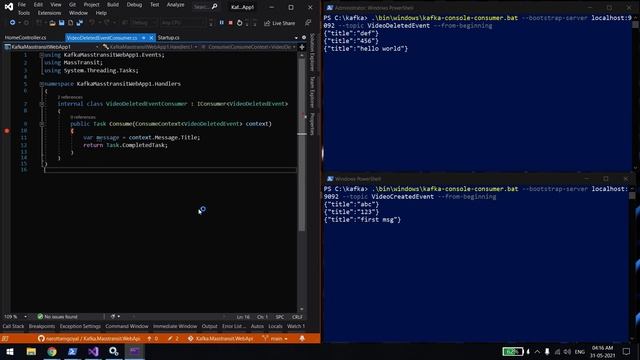Open the Locals panel tab
Viewport: 640px width, 360px height.
[x=276, y=326]
